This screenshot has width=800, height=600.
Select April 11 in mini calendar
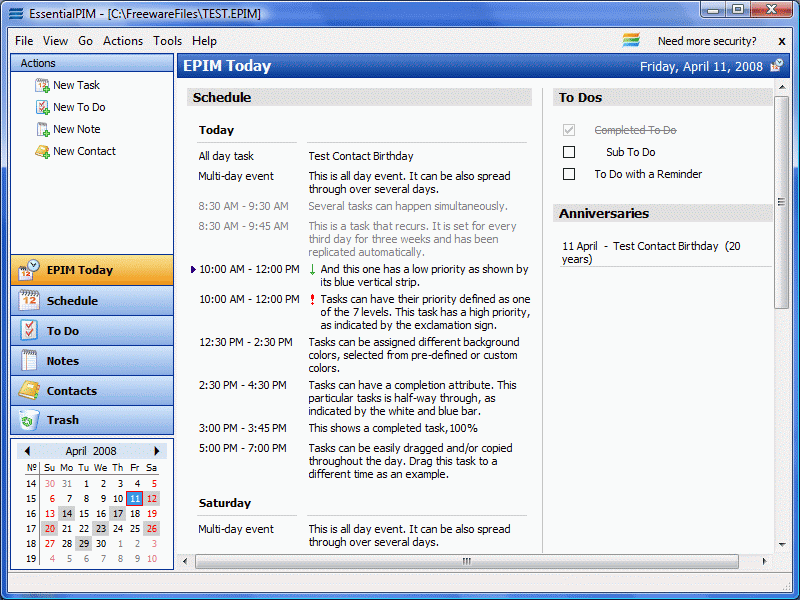tap(135, 498)
